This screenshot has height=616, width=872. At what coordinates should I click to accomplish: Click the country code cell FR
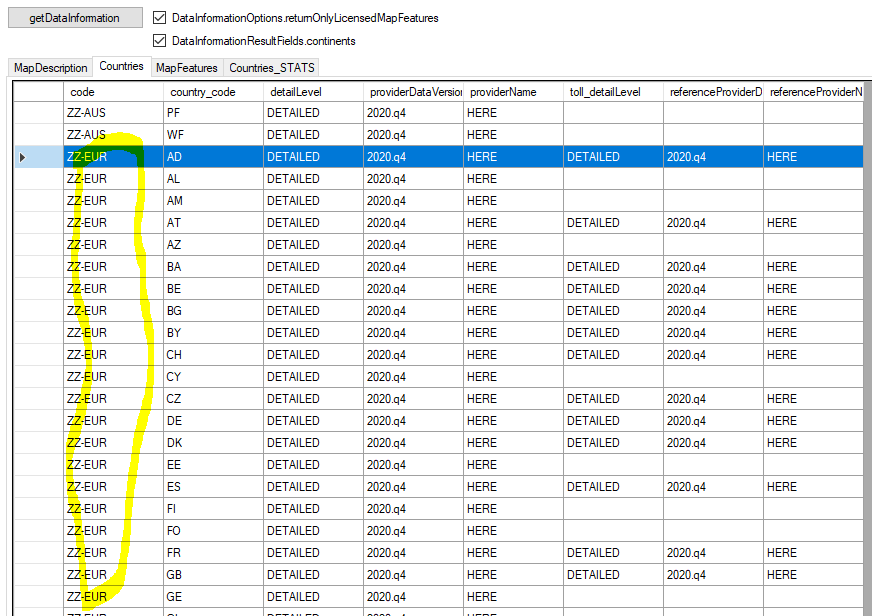[x=212, y=553]
